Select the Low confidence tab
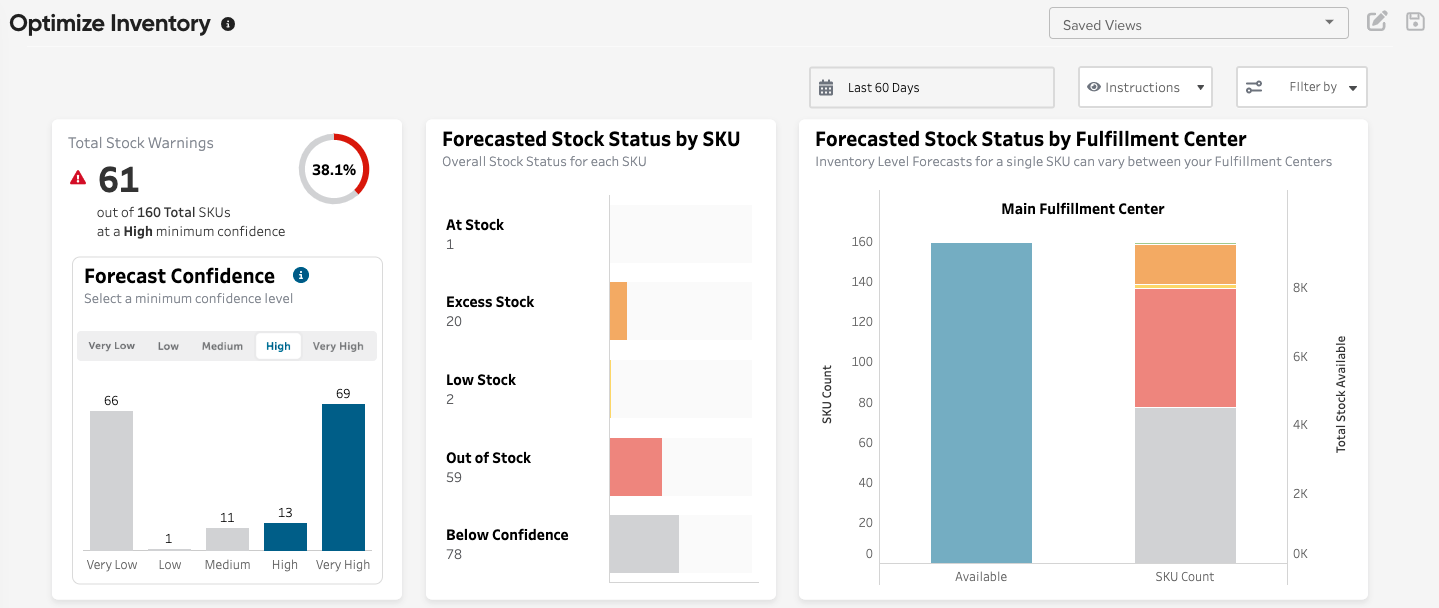Image resolution: width=1439 pixels, height=608 pixels. tap(168, 346)
